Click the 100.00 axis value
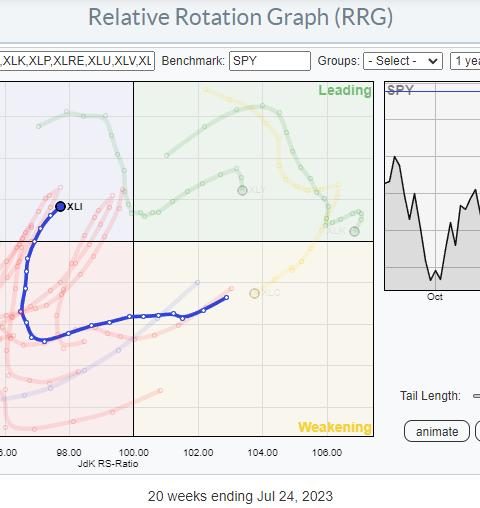The image size is (480, 508). click(x=134, y=453)
